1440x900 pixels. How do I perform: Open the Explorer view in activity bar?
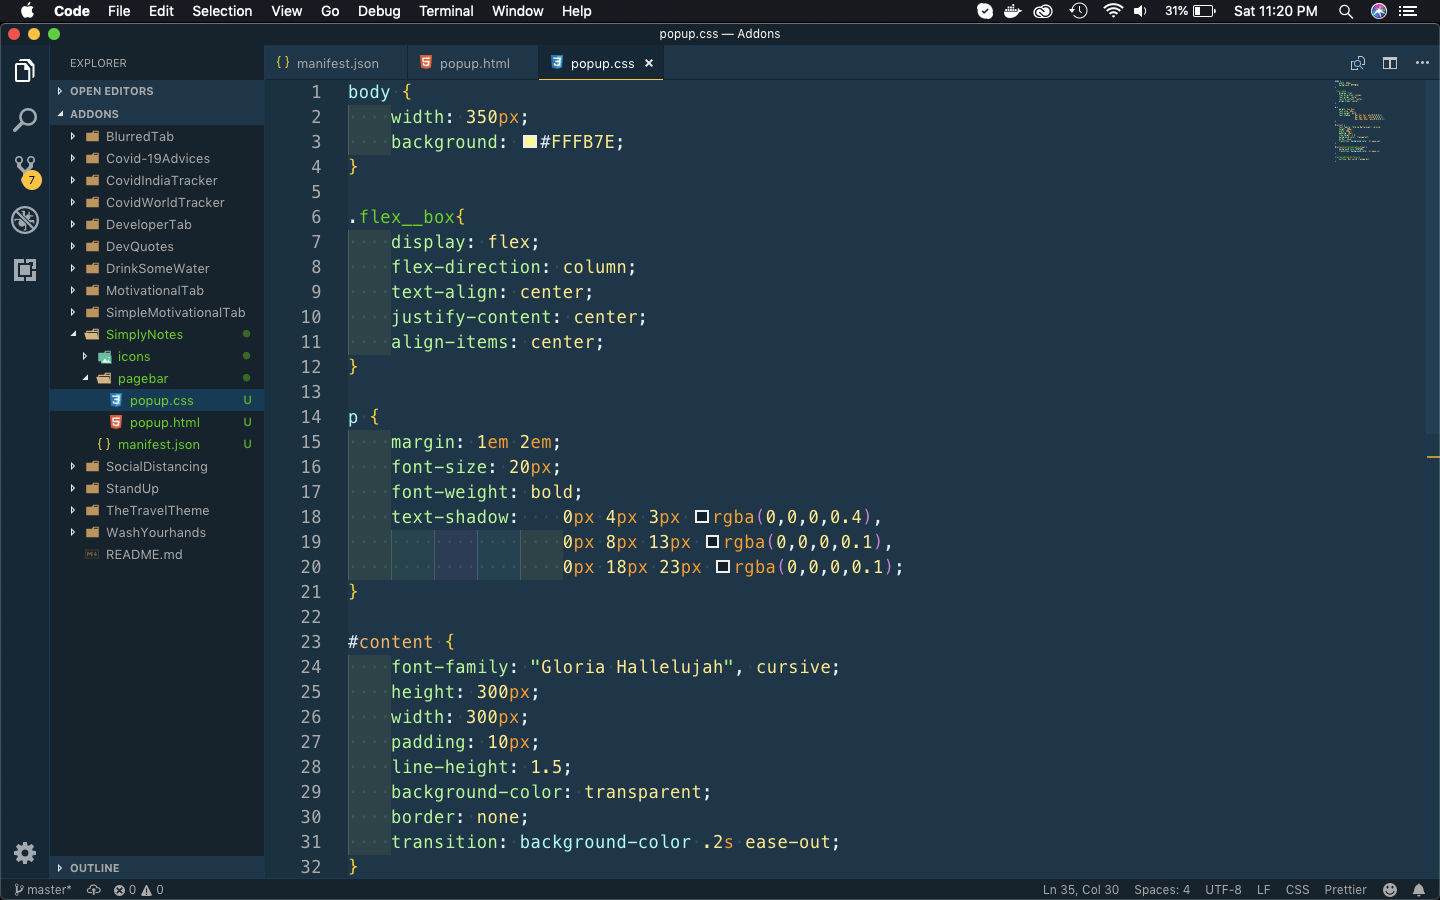coord(25,71)
